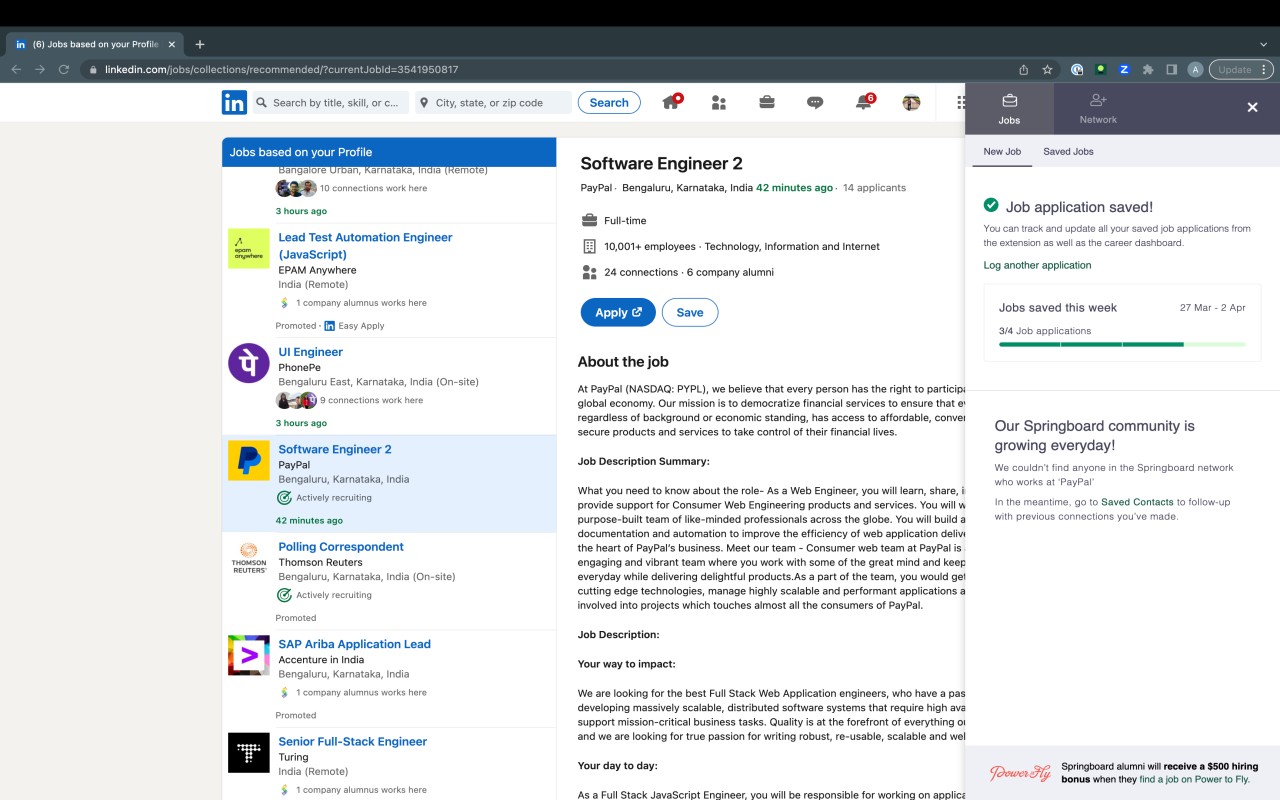Image resolution: width=1280 pixels, height=800 pixels.
Task: Follow the Saved Contacts link
Action: pos(1137,501)
